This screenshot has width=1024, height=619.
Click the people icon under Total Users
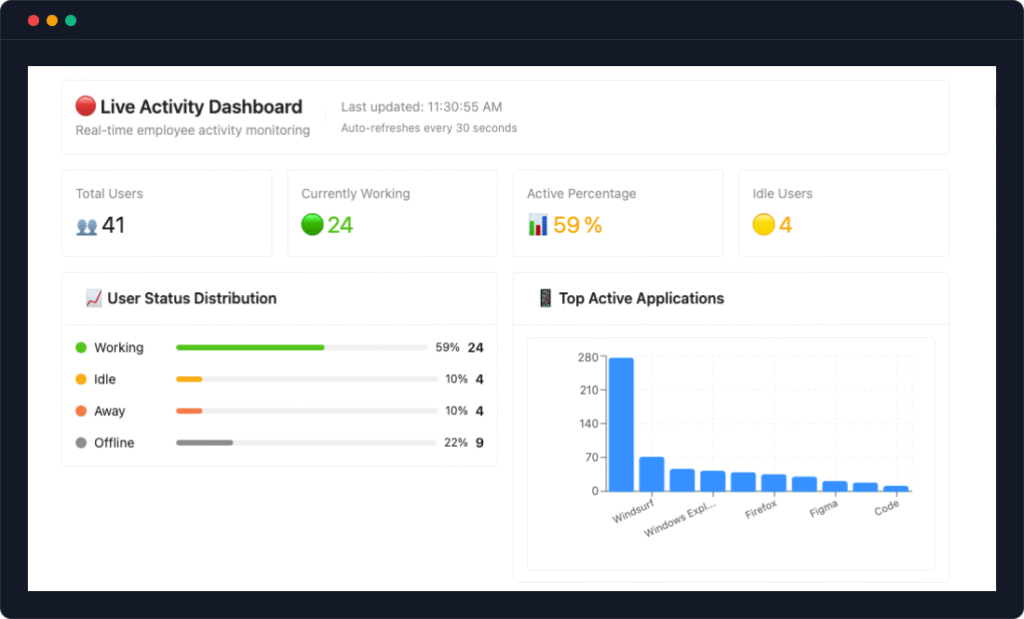point(87,226)
